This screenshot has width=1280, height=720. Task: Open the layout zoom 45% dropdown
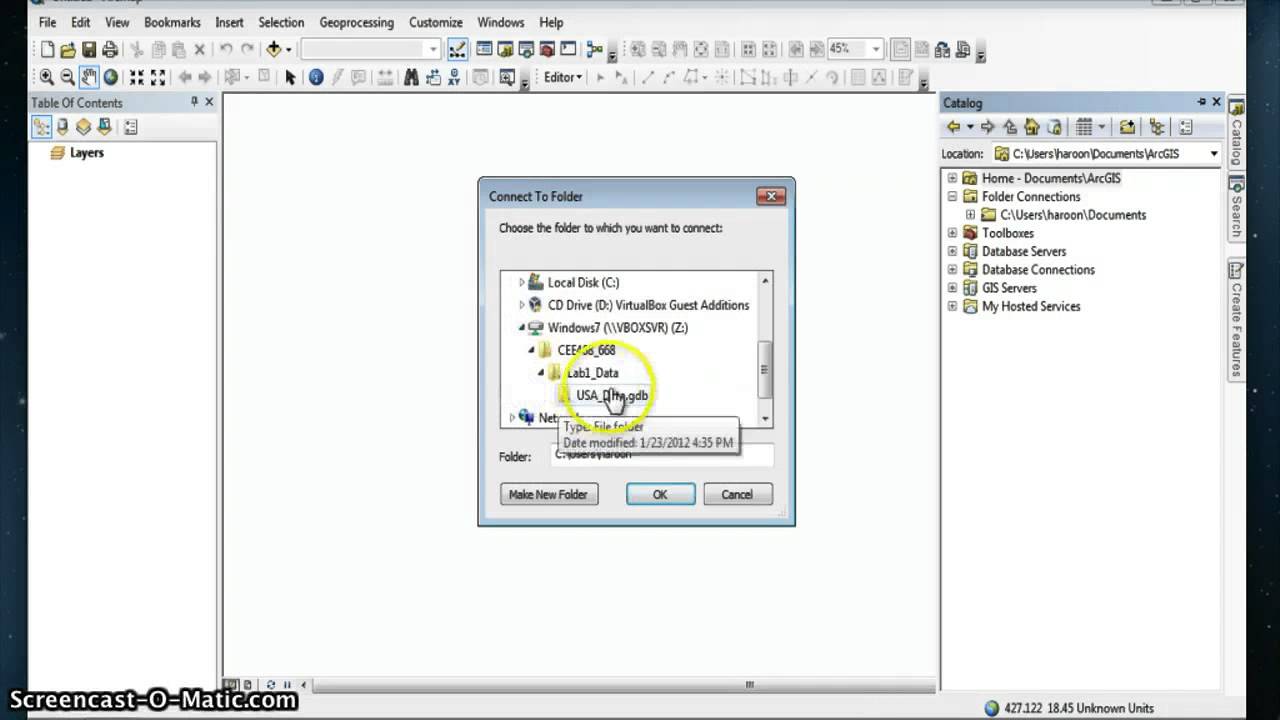(x=876, y=49)
